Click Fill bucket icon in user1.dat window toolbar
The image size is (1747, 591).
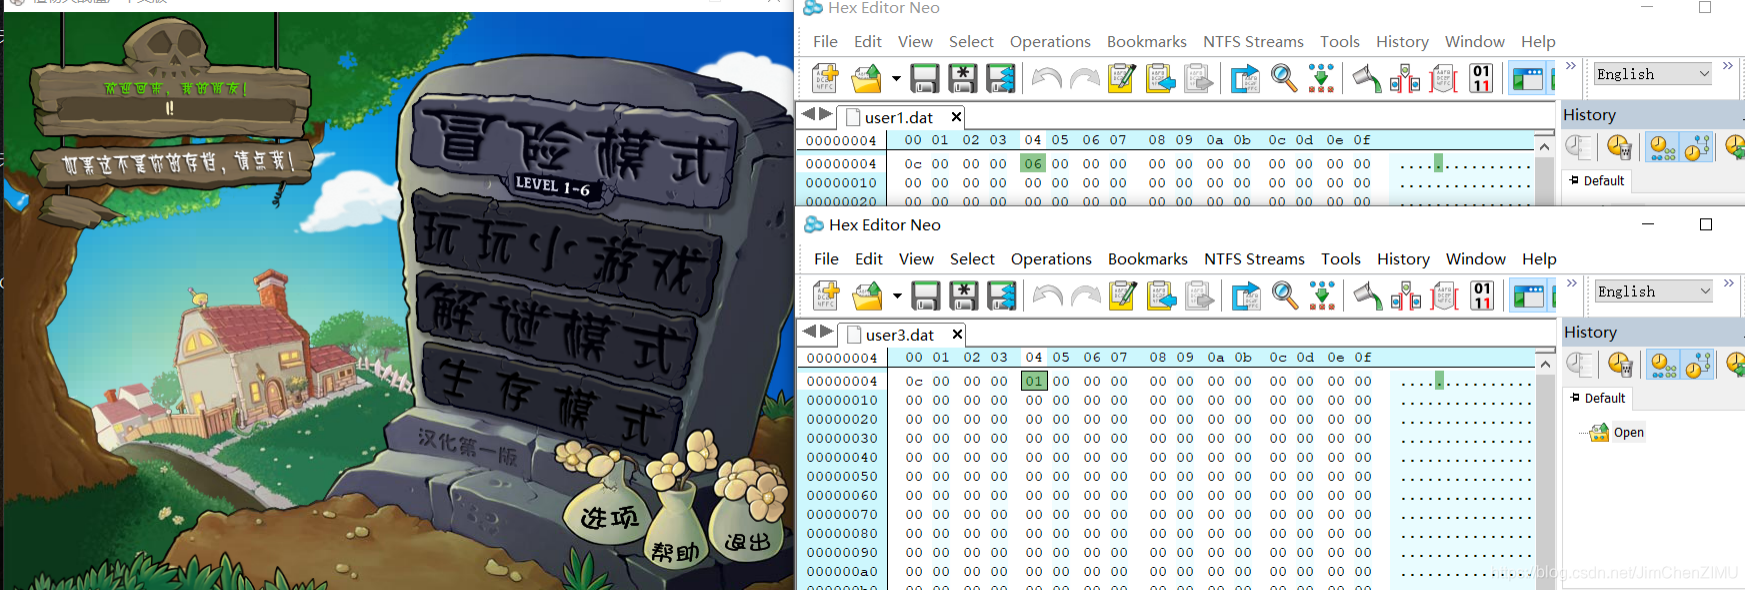coord(1366,78)
